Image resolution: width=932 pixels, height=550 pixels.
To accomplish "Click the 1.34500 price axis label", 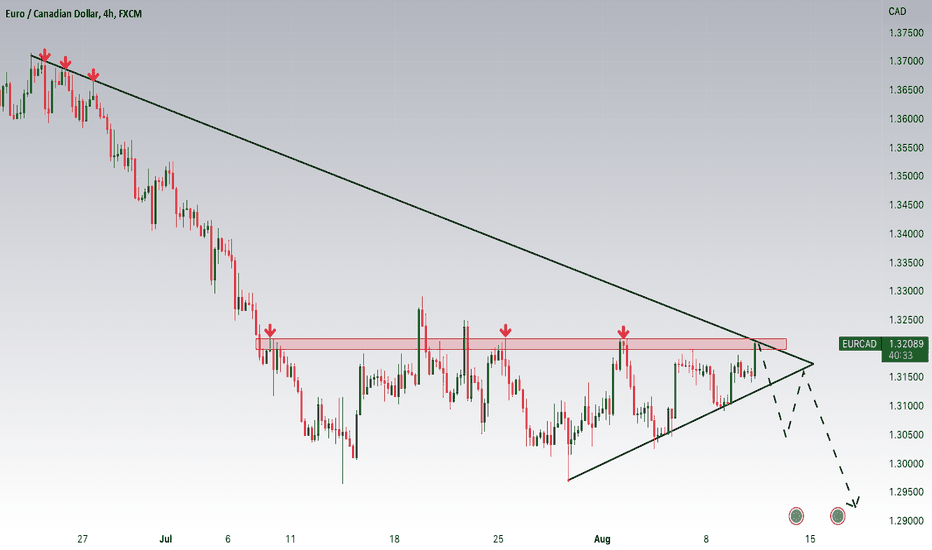I will pyautogui.click(x=906, y=205).
